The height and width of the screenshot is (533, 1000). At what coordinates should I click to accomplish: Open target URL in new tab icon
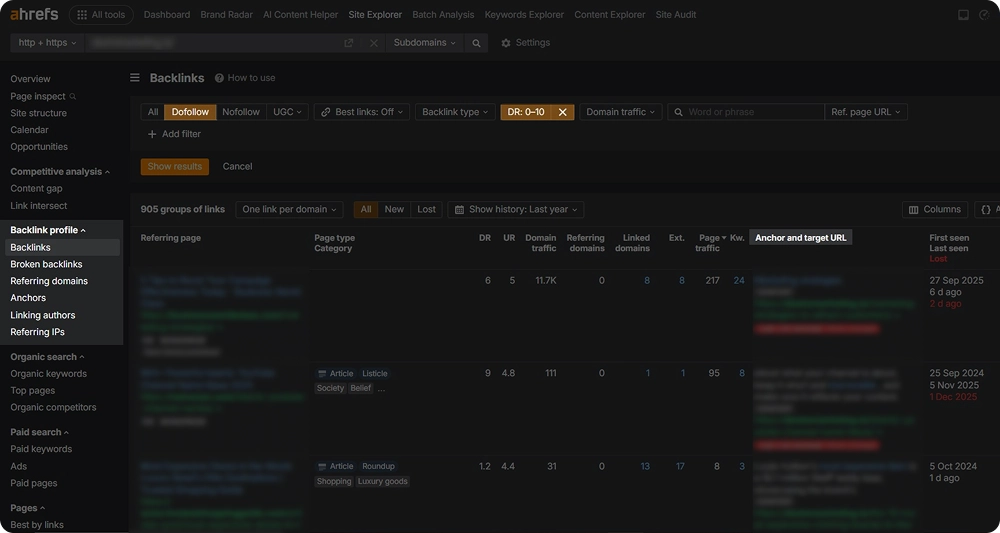(x=348, y=43)
